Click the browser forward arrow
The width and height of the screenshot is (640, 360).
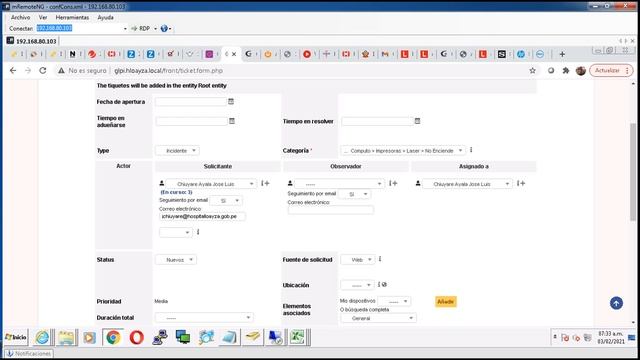click(x=28, y=71)
